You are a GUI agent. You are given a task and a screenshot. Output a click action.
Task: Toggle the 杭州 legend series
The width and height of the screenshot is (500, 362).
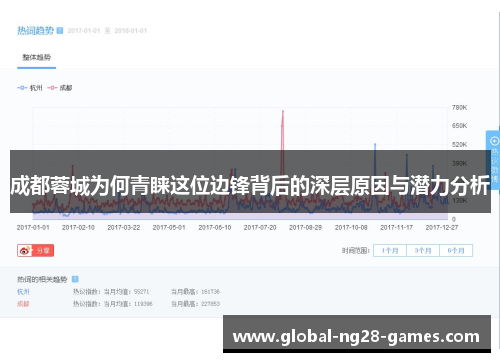click(30, 88)
